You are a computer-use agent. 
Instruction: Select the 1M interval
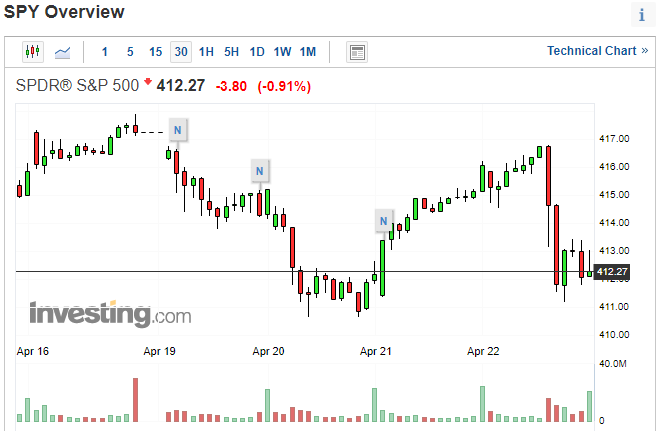(x=308, y=52)
